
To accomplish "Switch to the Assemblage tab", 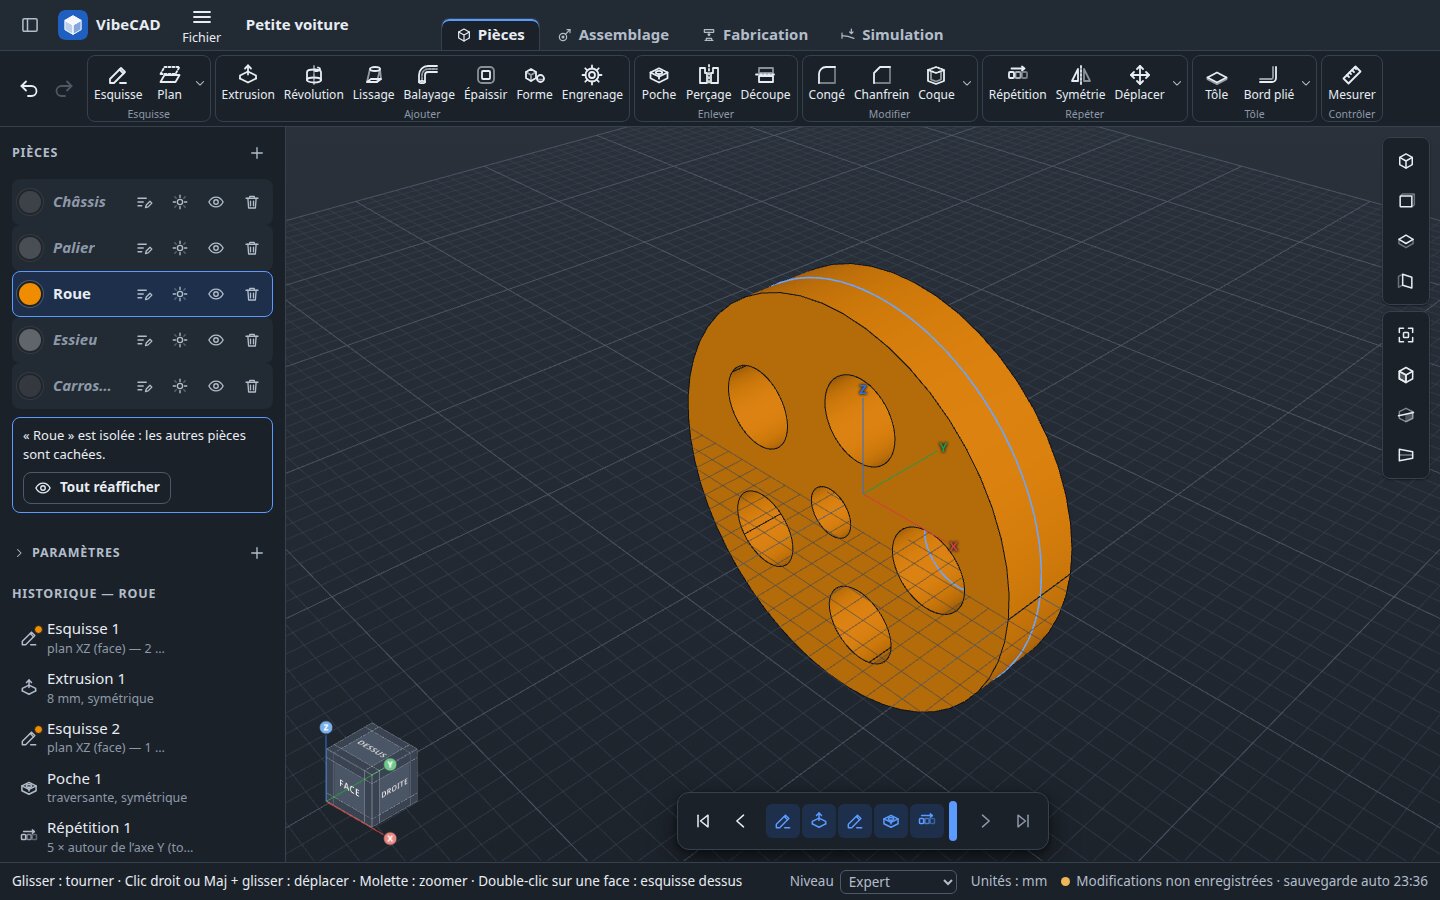I will (x=614, y=35).
